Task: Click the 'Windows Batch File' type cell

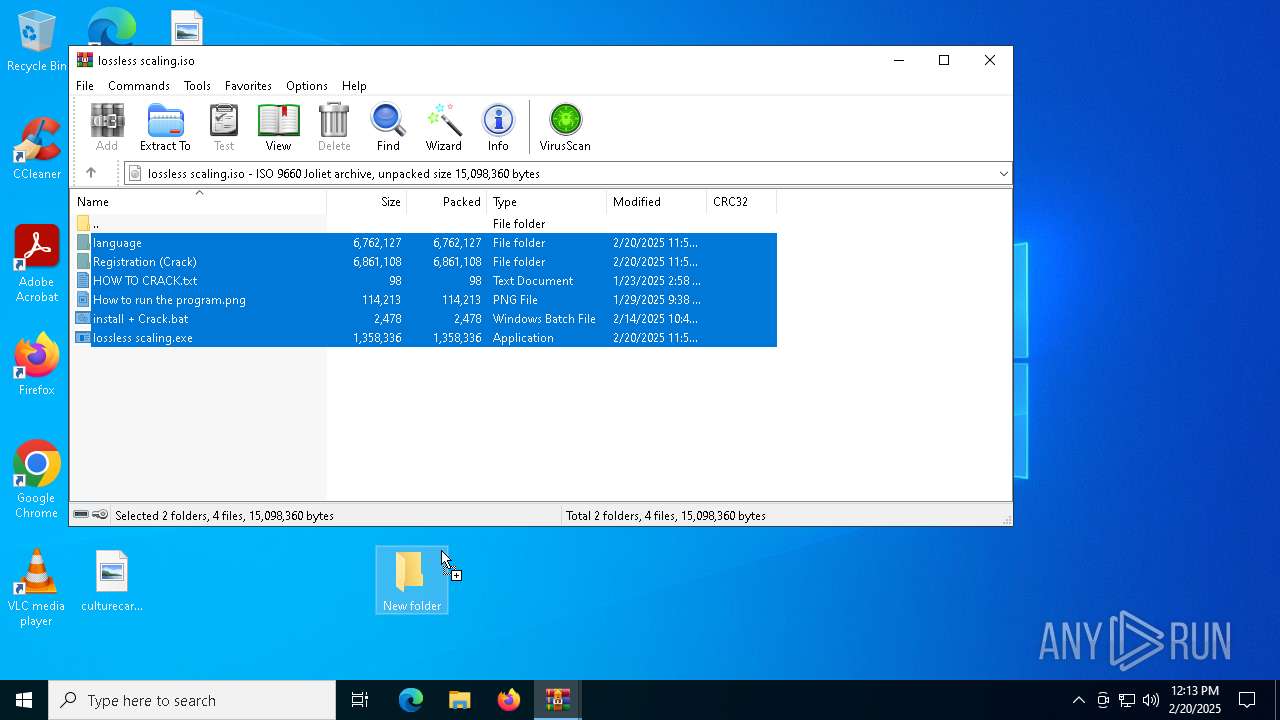Action: 544,319
